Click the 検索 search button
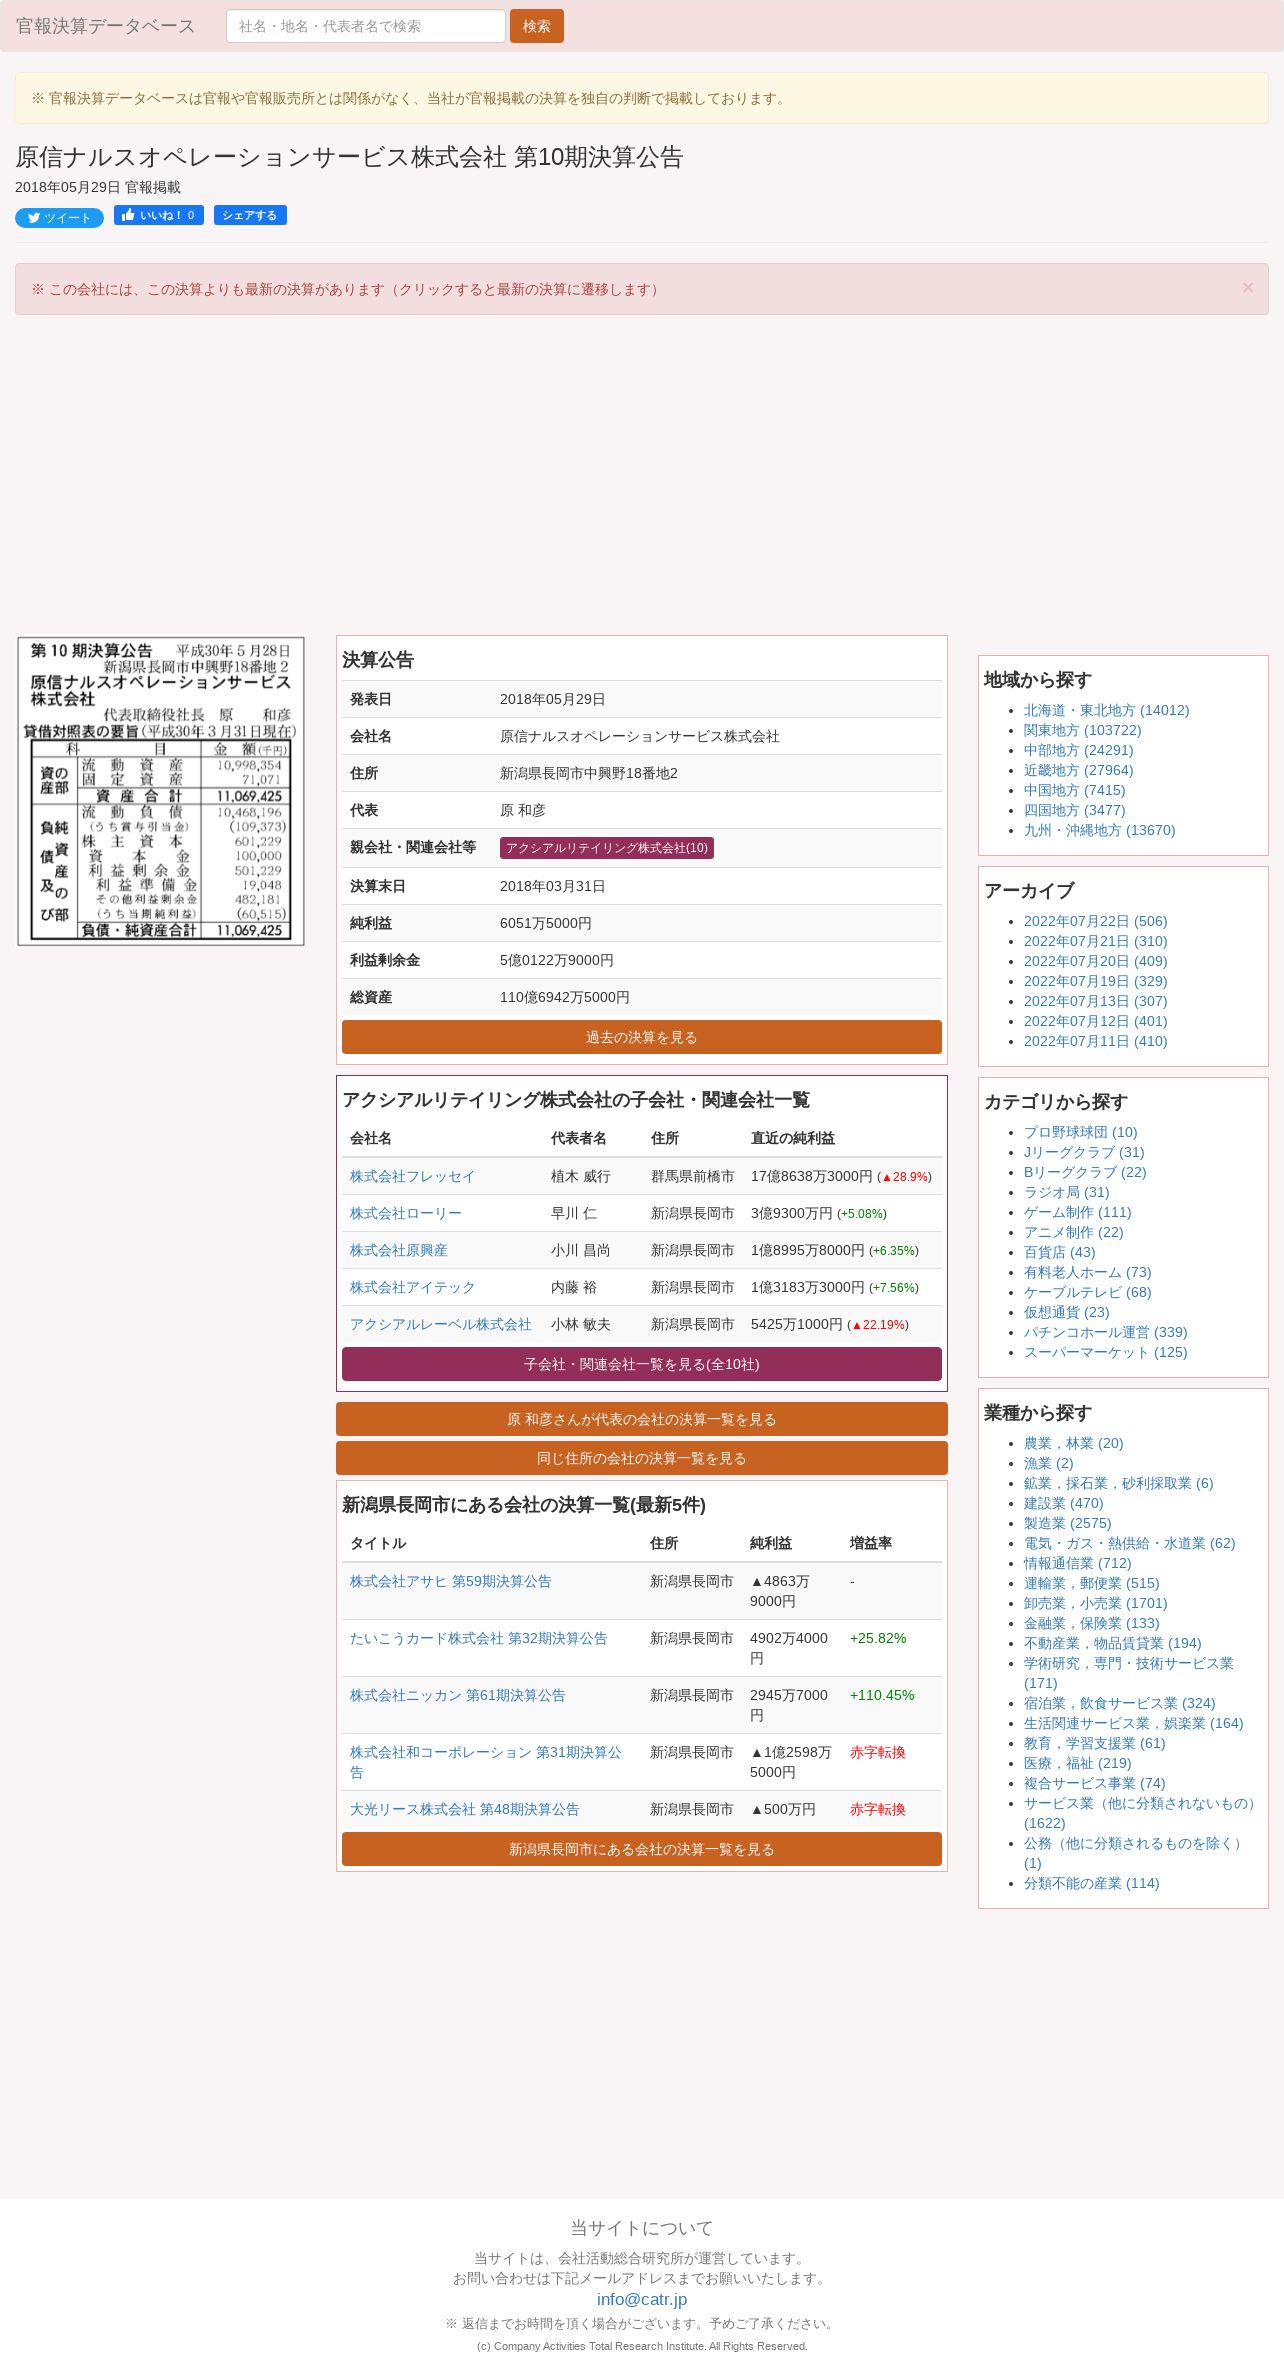Viewport: 1284px width, 2364px height. (x=536, y=26)
